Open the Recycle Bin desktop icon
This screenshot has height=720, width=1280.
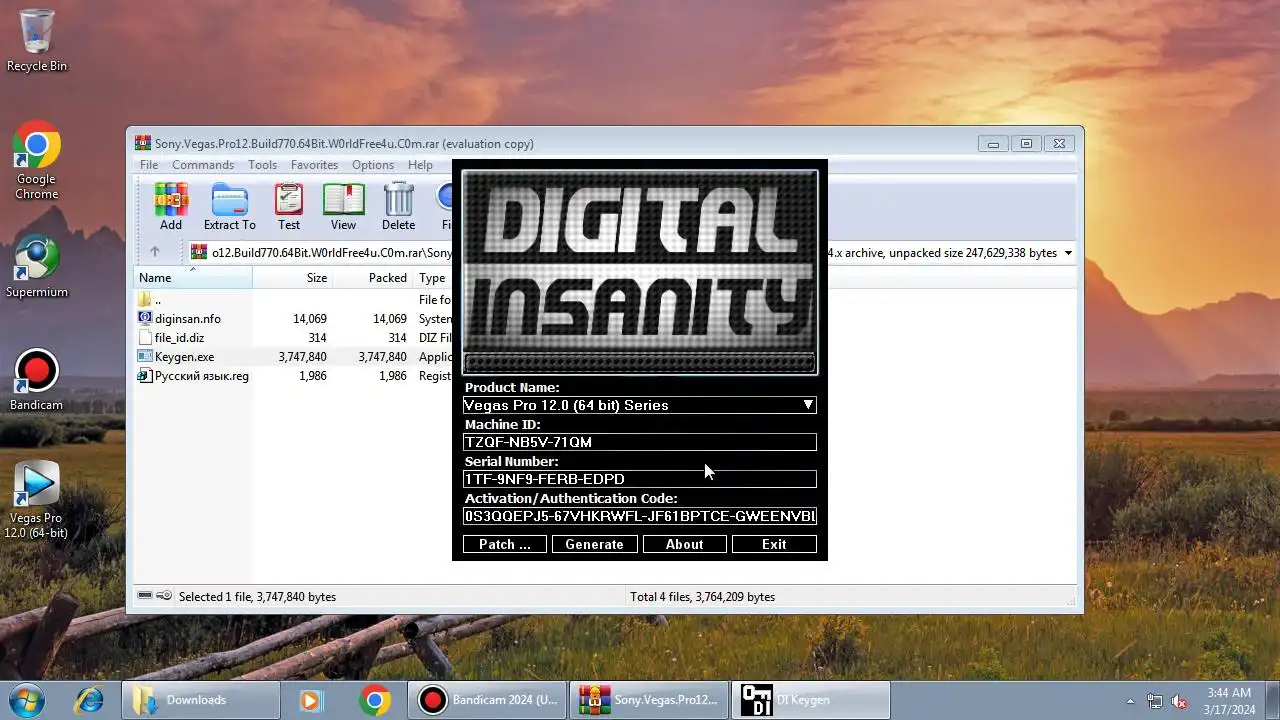pyautogui.click(x=37, y=41)
